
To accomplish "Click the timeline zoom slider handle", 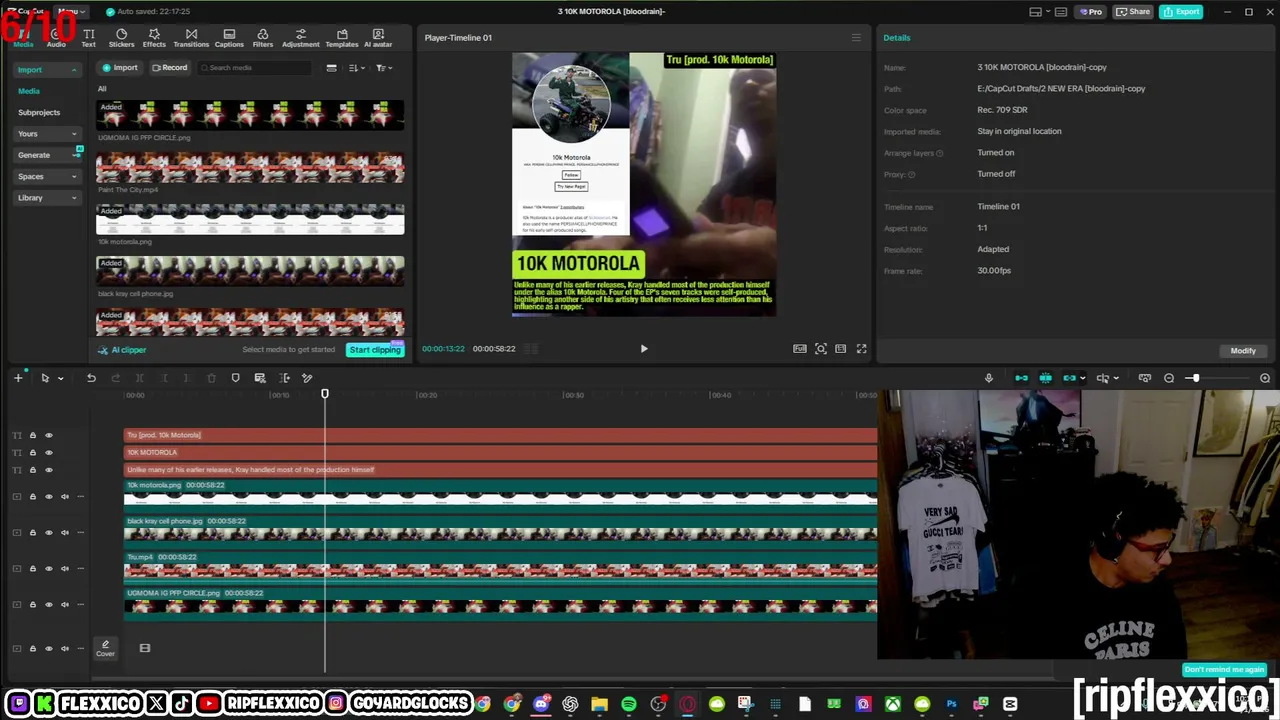I will (1194, 378).
